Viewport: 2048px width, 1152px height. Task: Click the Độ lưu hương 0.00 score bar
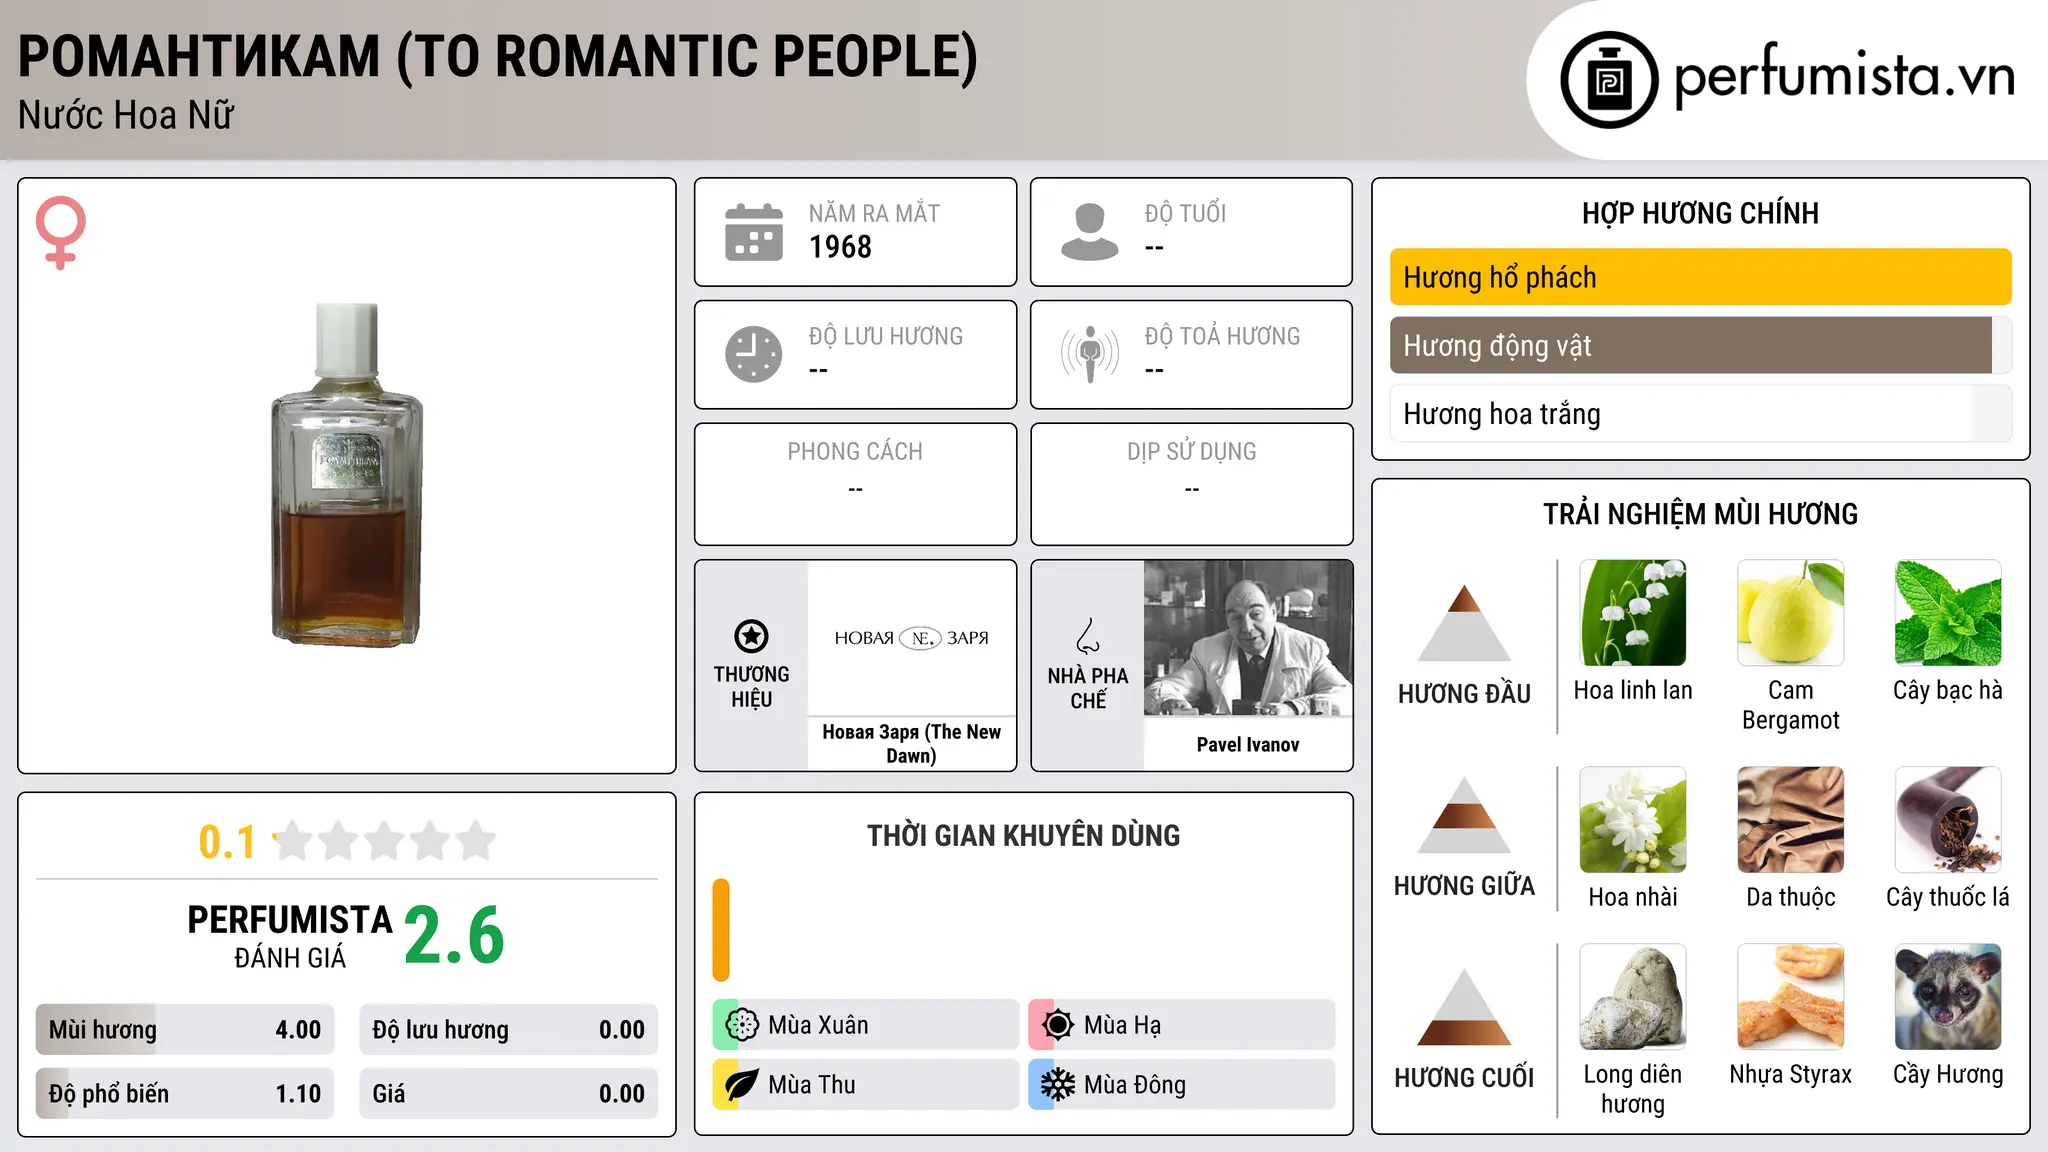point(508,1030)
